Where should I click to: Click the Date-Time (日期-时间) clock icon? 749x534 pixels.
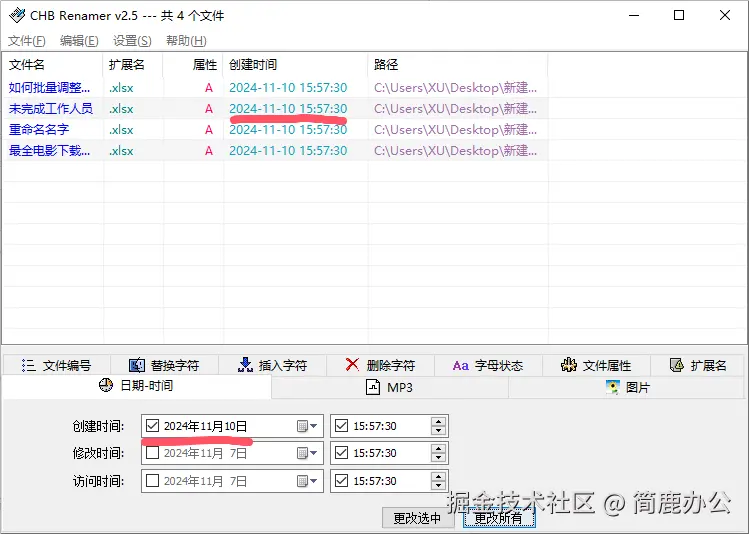point(106,385)
